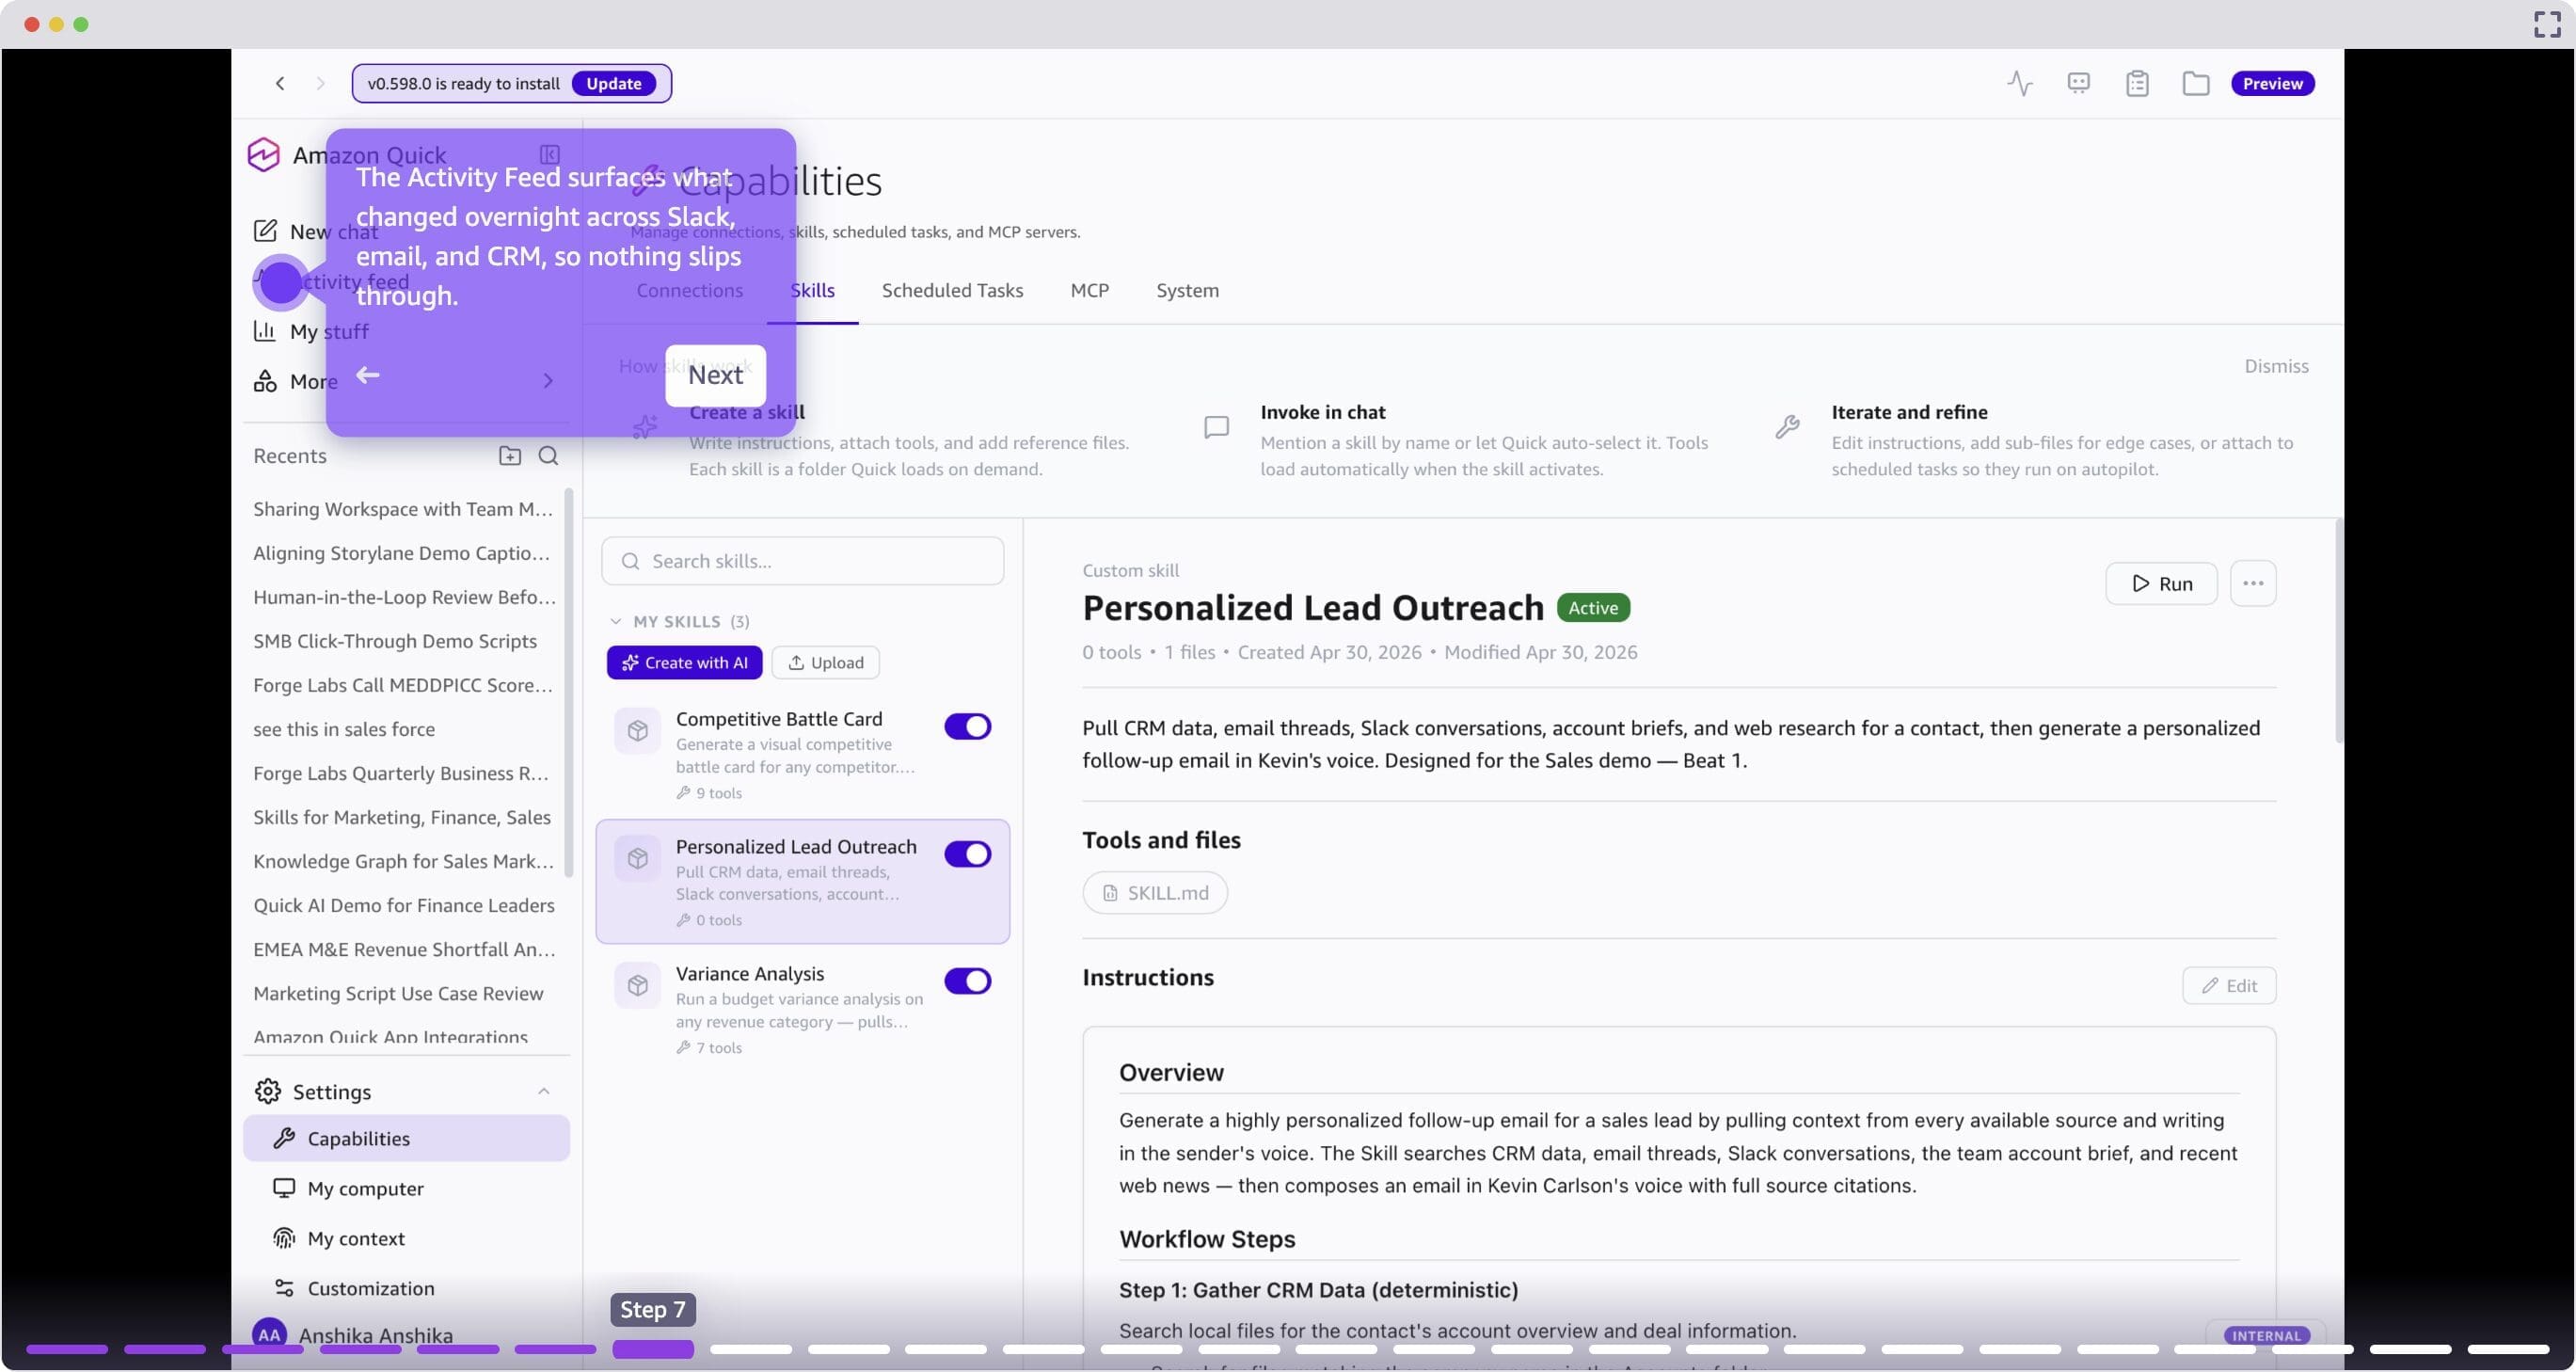Switch to the Skills tab

812,290
